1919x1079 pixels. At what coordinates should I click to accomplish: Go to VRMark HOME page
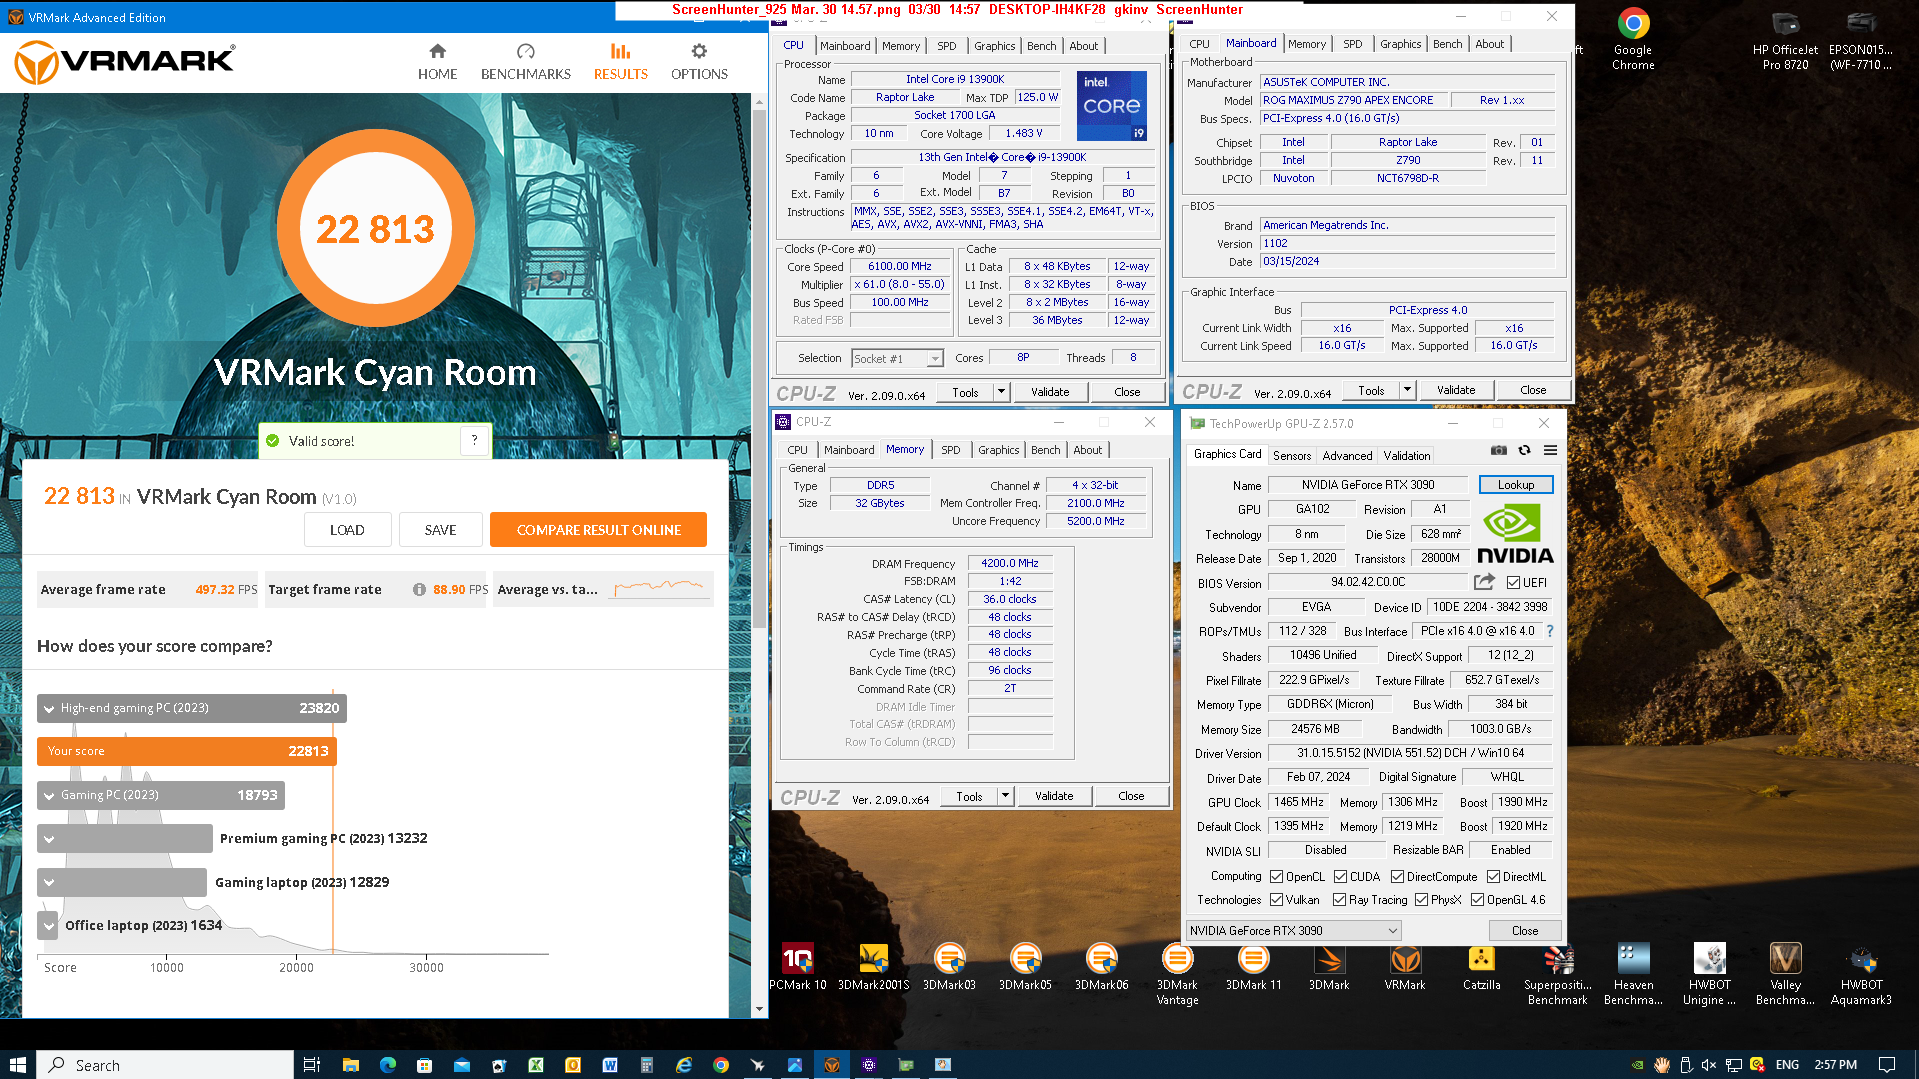[x=437, y=62]
